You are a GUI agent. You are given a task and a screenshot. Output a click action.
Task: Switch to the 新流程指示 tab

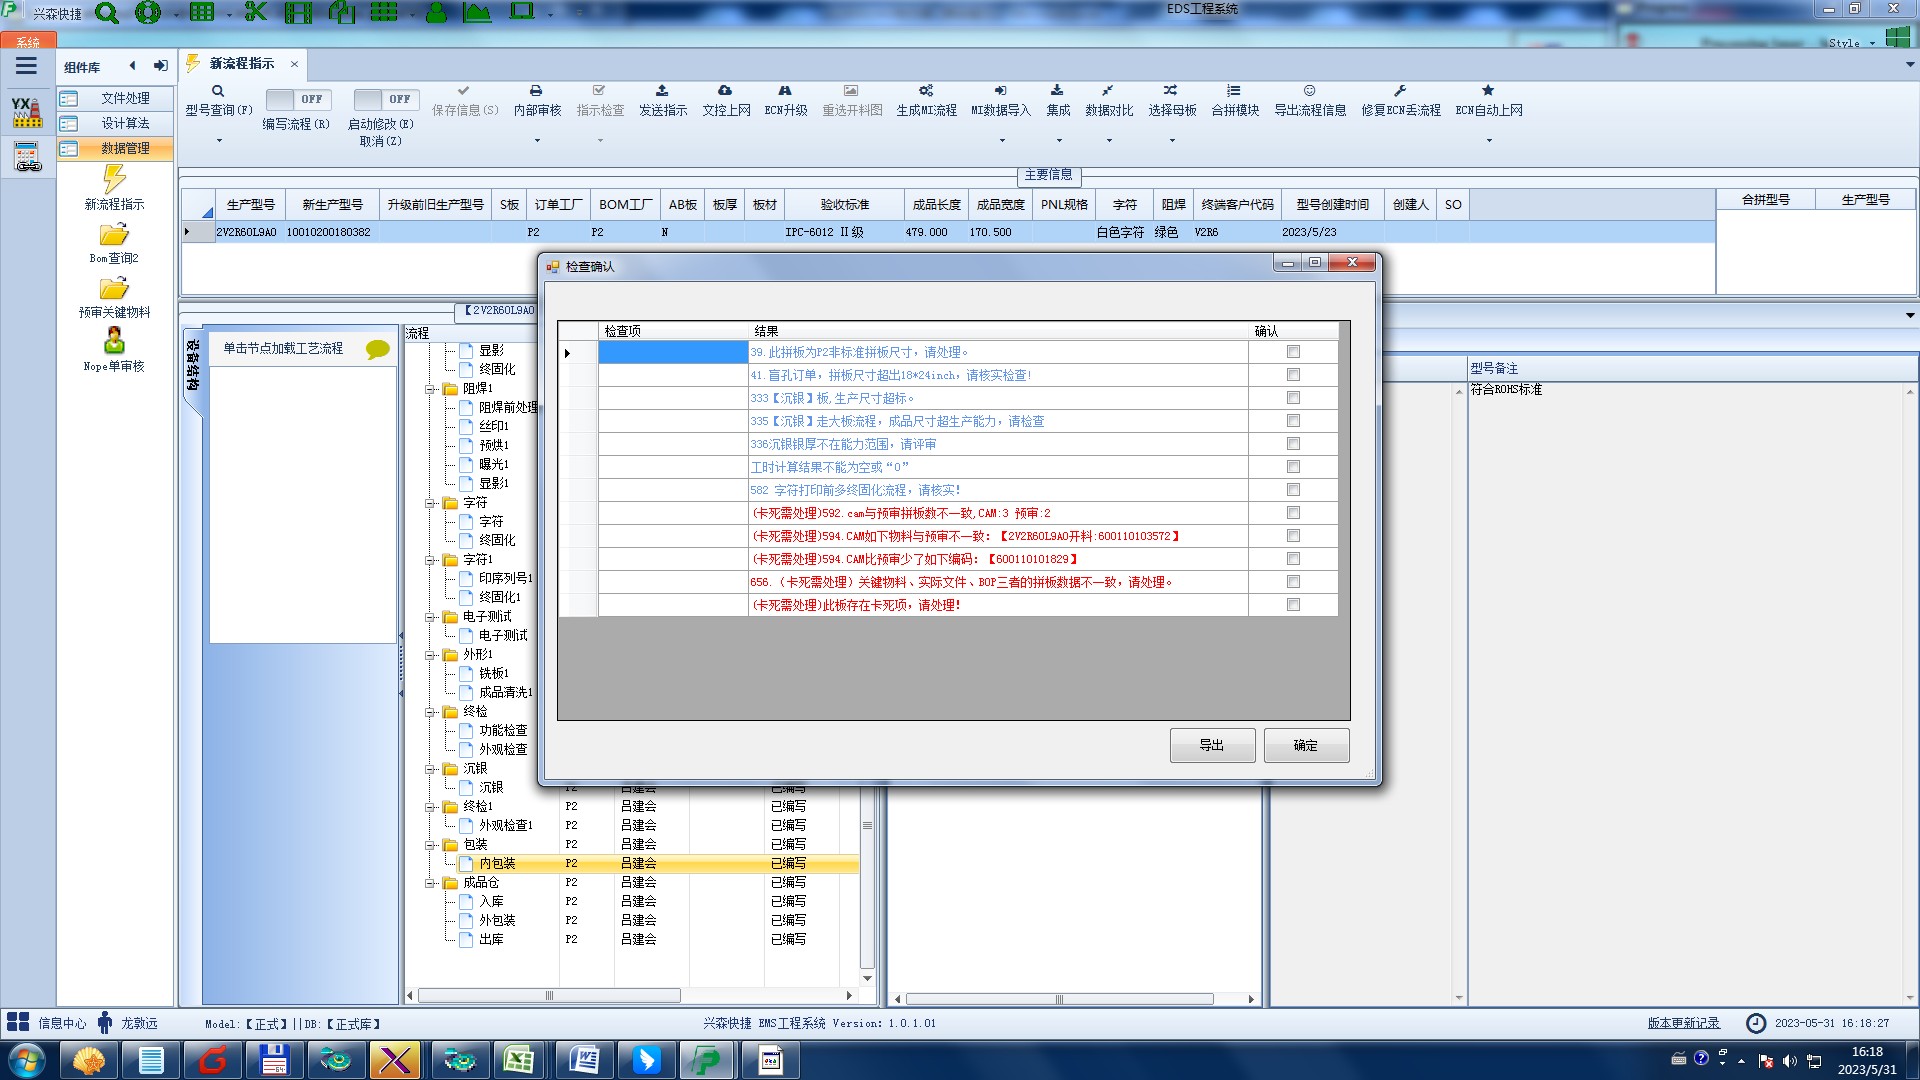click(x=241, y=64)
